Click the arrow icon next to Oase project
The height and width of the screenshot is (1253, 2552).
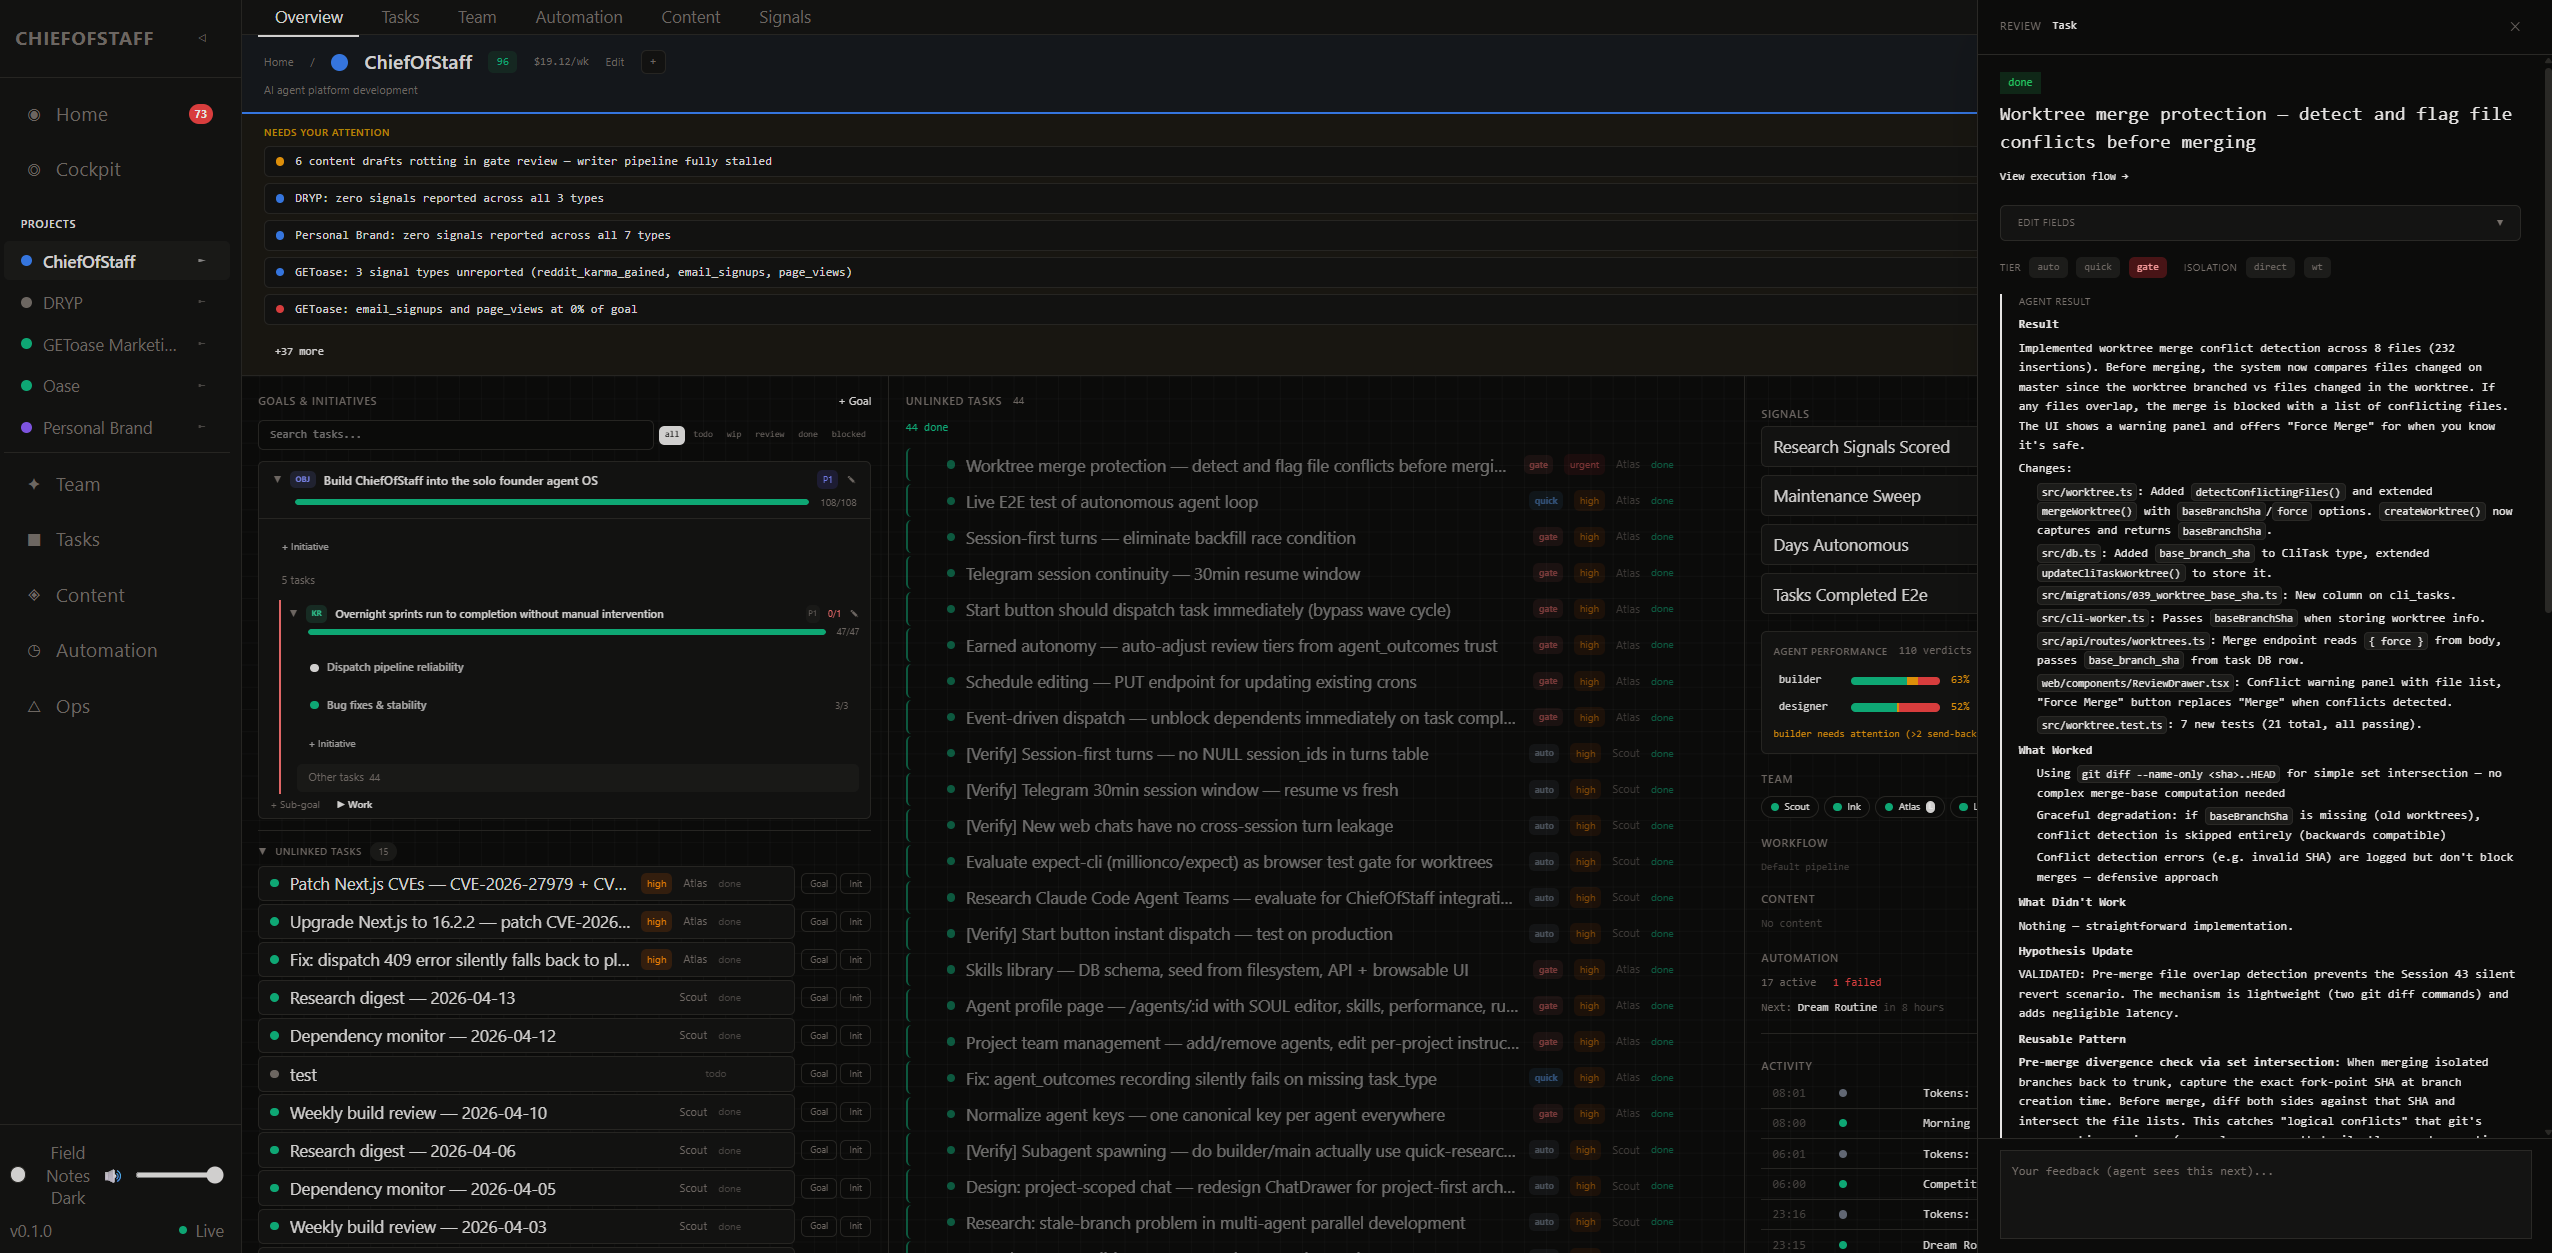coord(201,386)
